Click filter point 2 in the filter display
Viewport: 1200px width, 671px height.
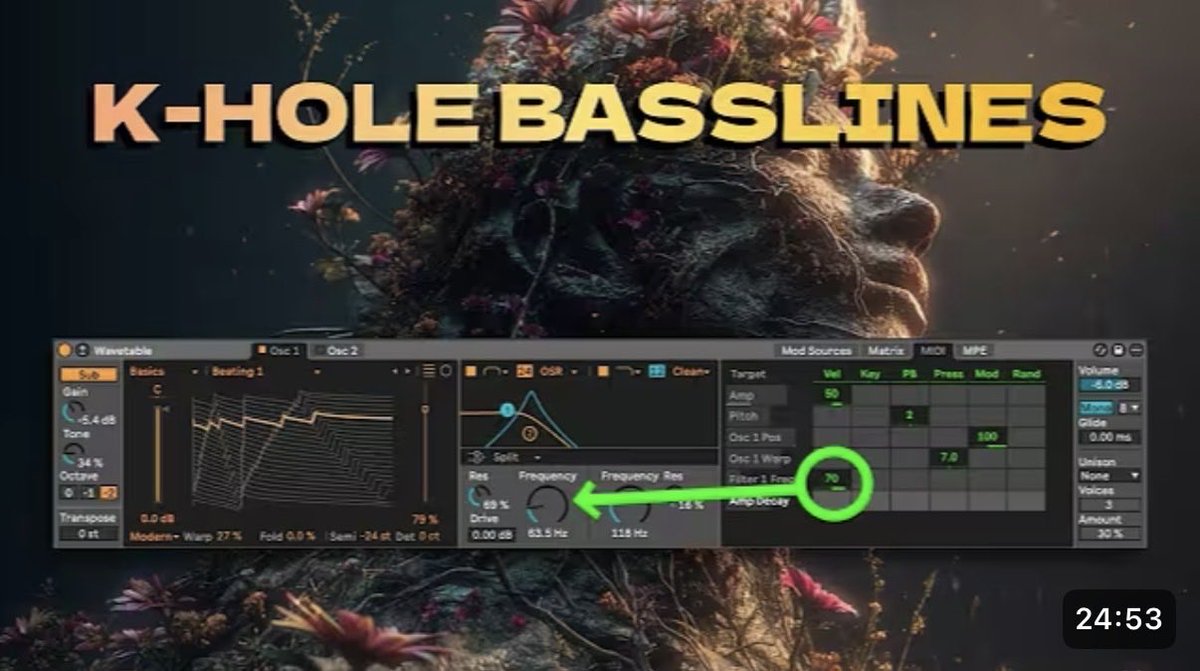529,433
